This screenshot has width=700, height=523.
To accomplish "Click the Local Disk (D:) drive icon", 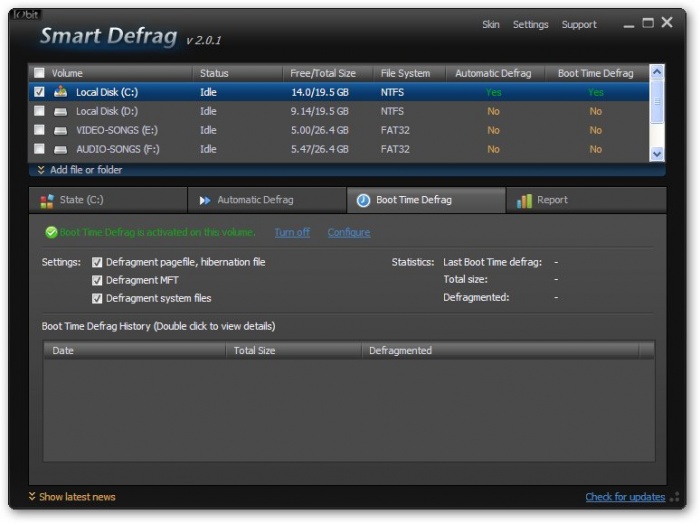I will (60, 112).
